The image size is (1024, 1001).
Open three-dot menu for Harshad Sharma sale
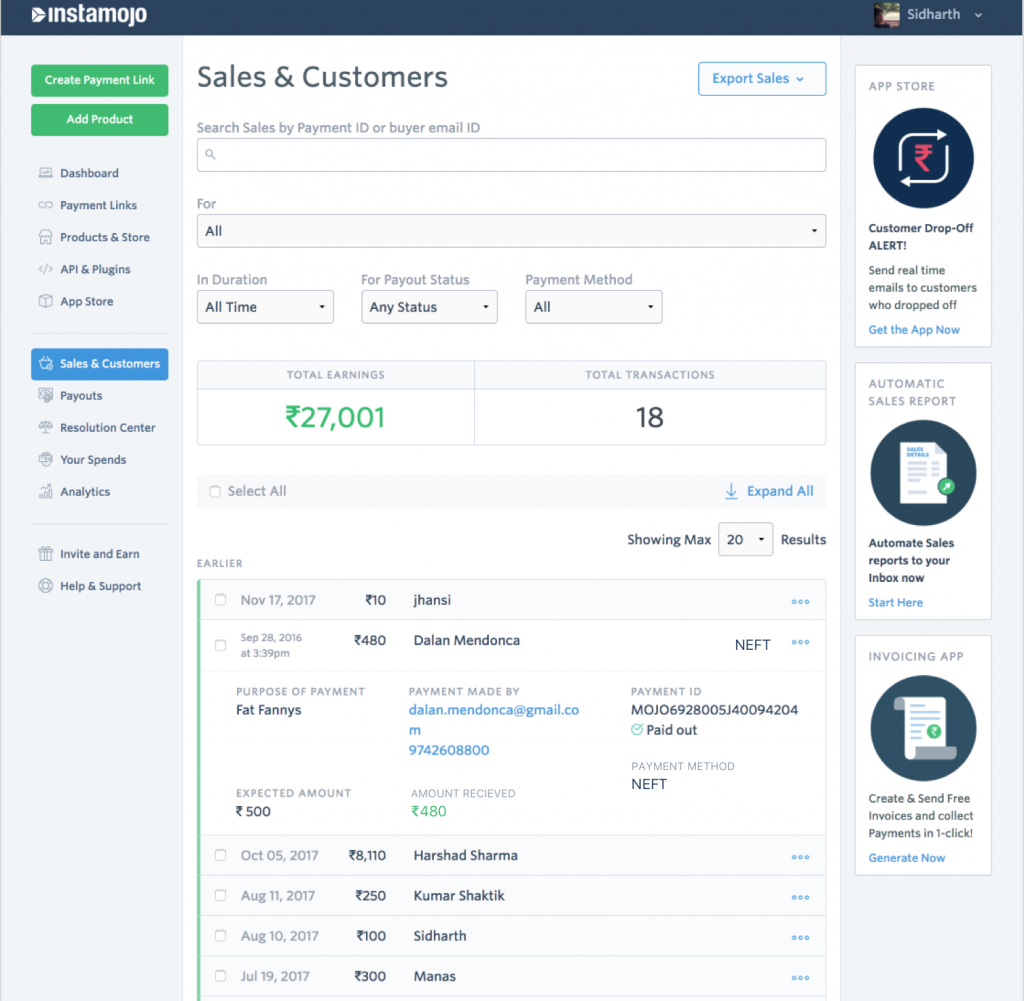point(800,857)
